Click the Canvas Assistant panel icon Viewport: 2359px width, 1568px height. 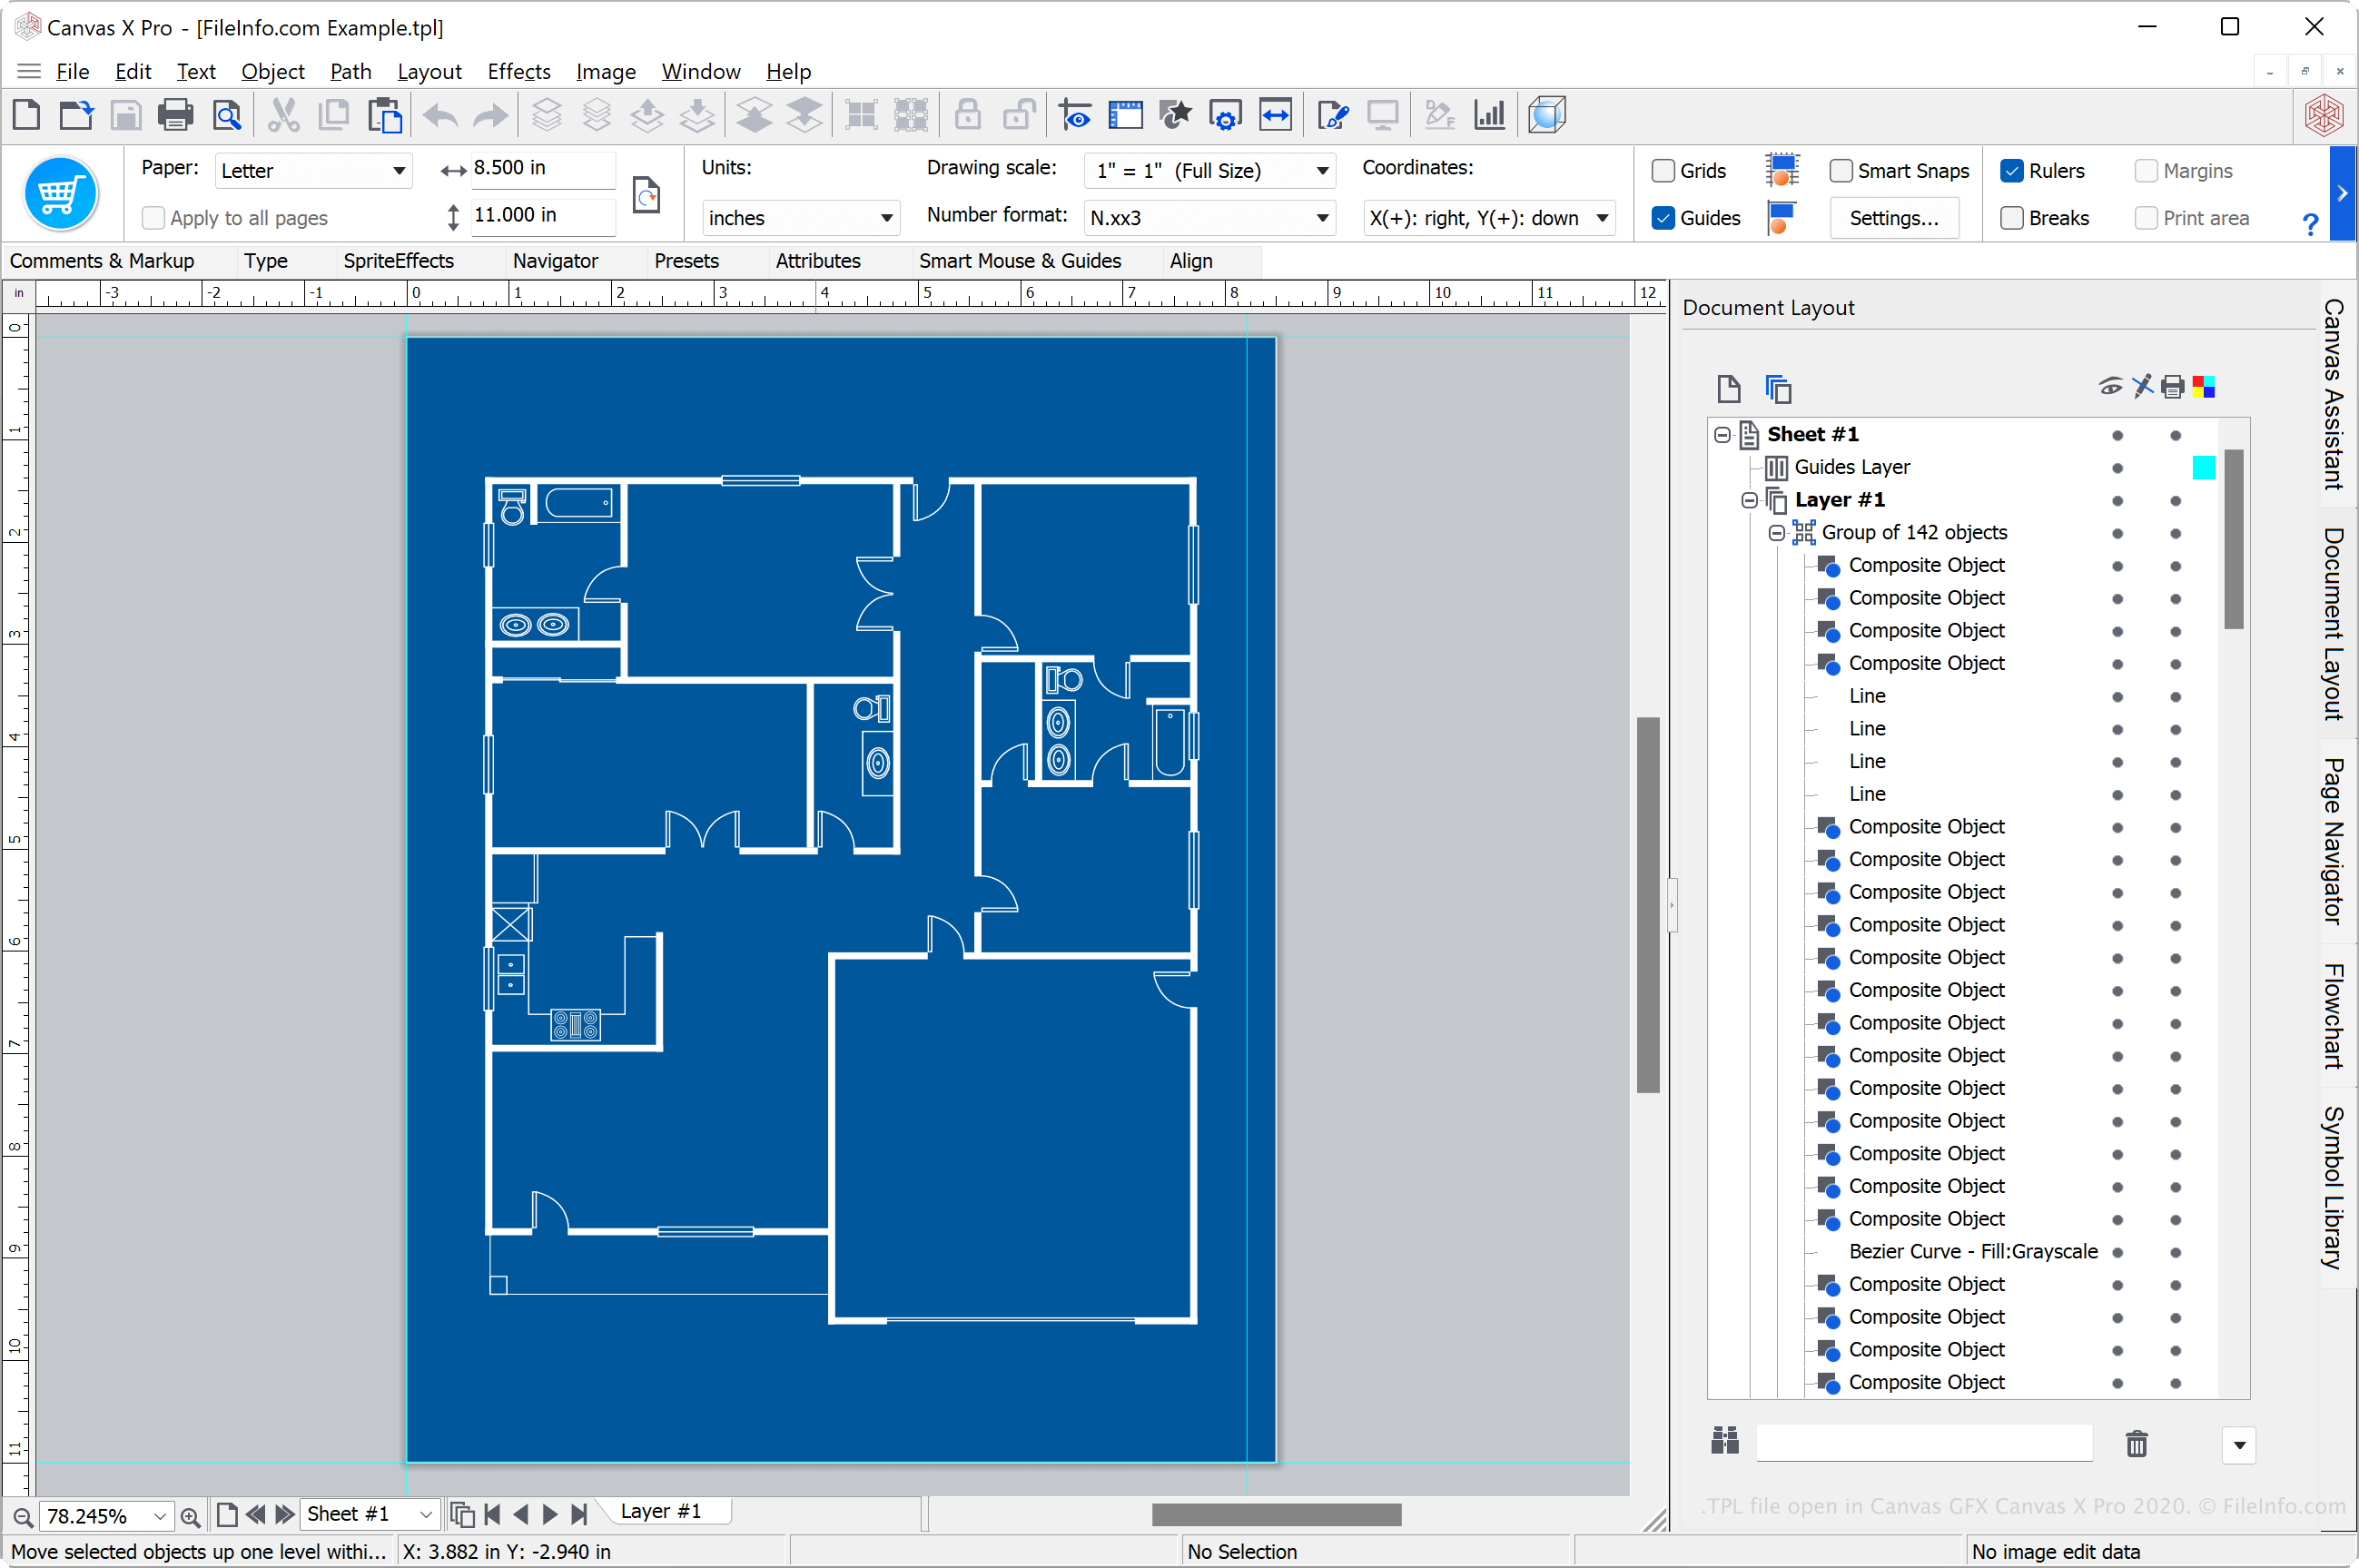2338,402
